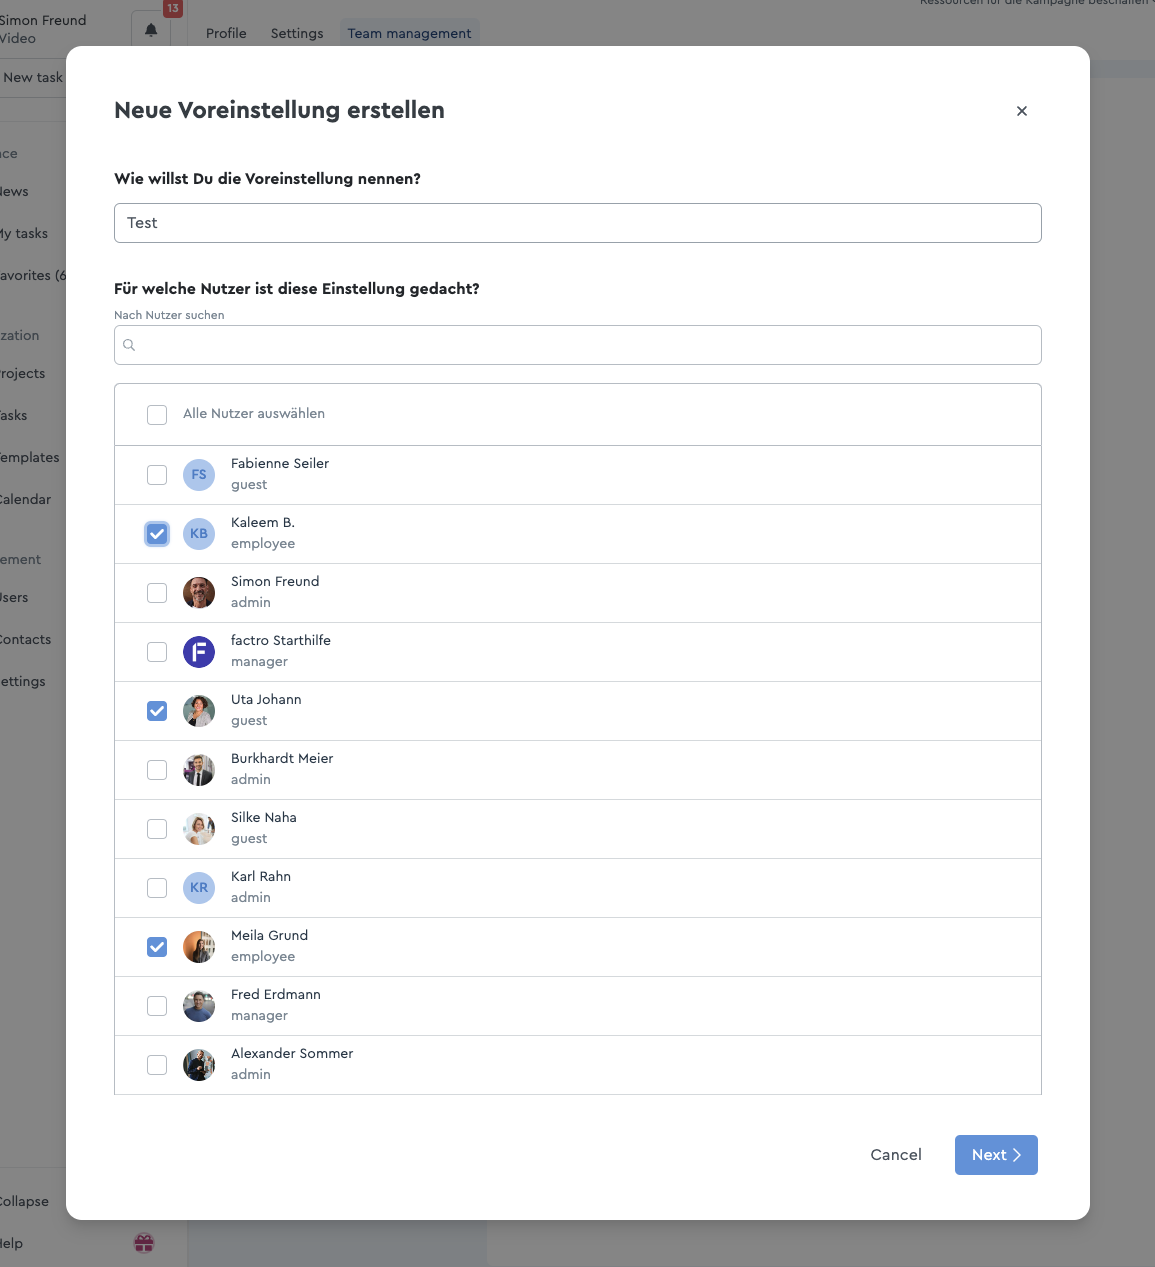Click the search magnifier icon in user search

coord(129,345)
